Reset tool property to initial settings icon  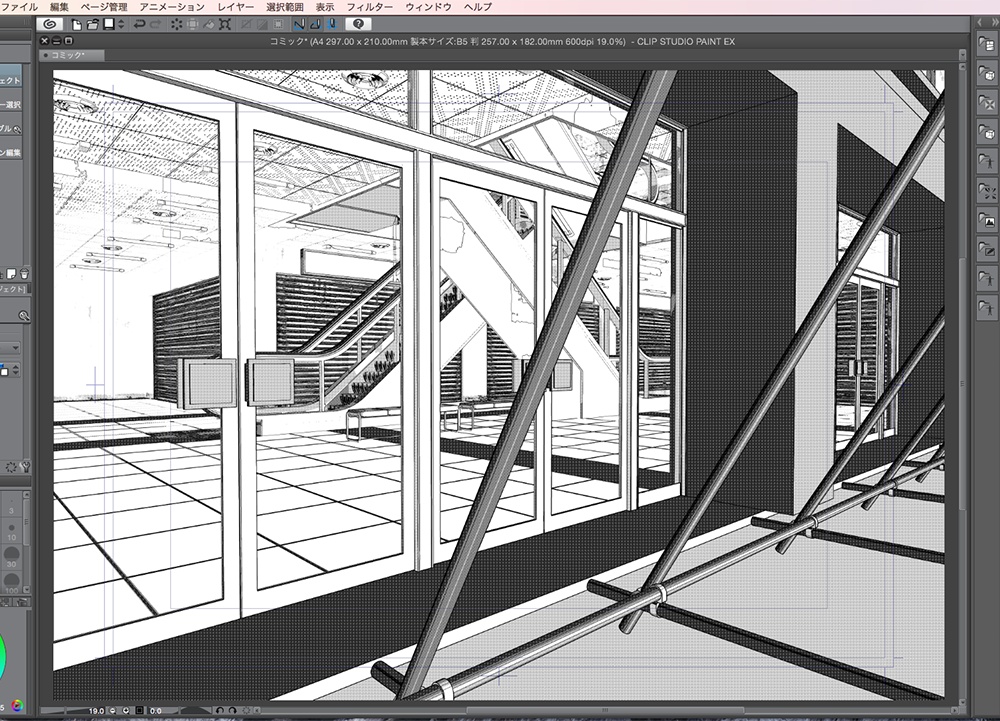point(11,467)
